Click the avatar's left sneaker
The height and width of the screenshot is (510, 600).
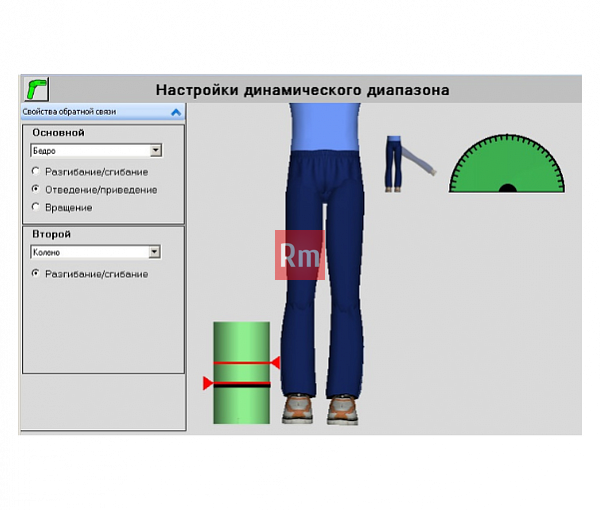pos(342,409)
